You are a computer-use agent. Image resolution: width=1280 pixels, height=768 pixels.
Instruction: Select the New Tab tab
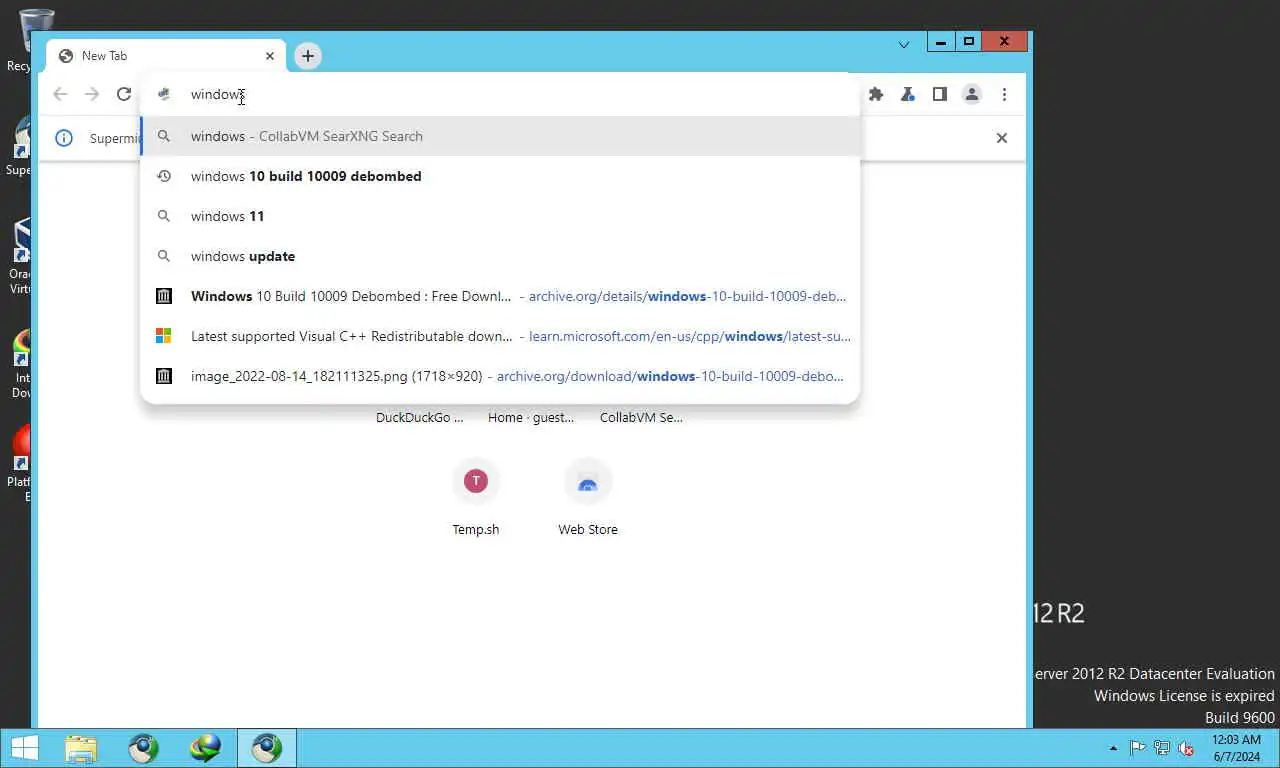click(166, 56)
